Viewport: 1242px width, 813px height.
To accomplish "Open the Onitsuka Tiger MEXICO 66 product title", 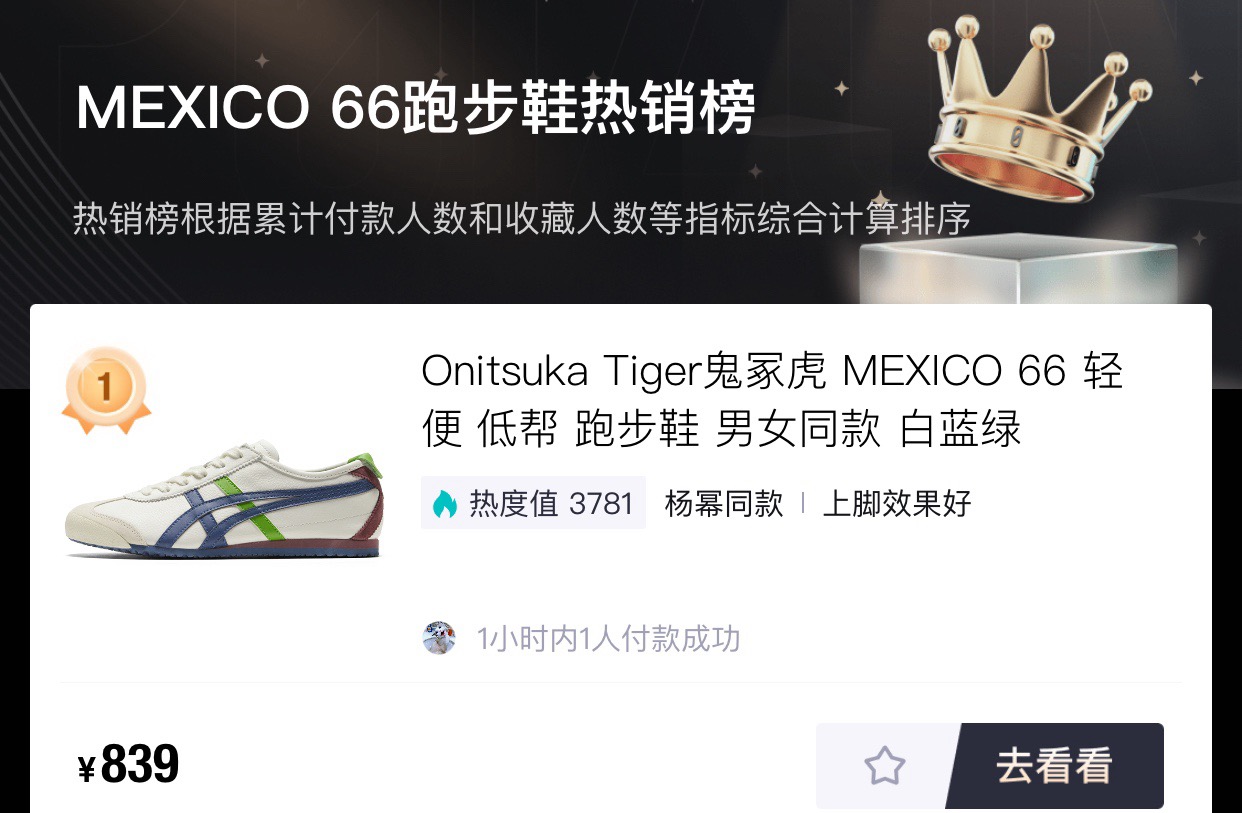I will tap(772, 401).
